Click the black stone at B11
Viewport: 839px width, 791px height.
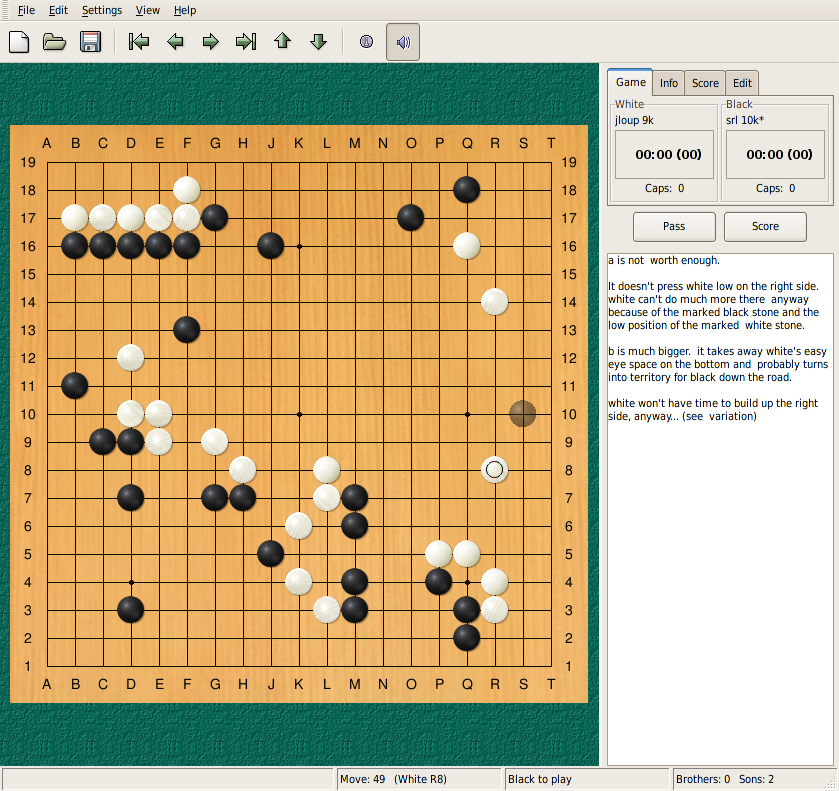pos(75,386)
